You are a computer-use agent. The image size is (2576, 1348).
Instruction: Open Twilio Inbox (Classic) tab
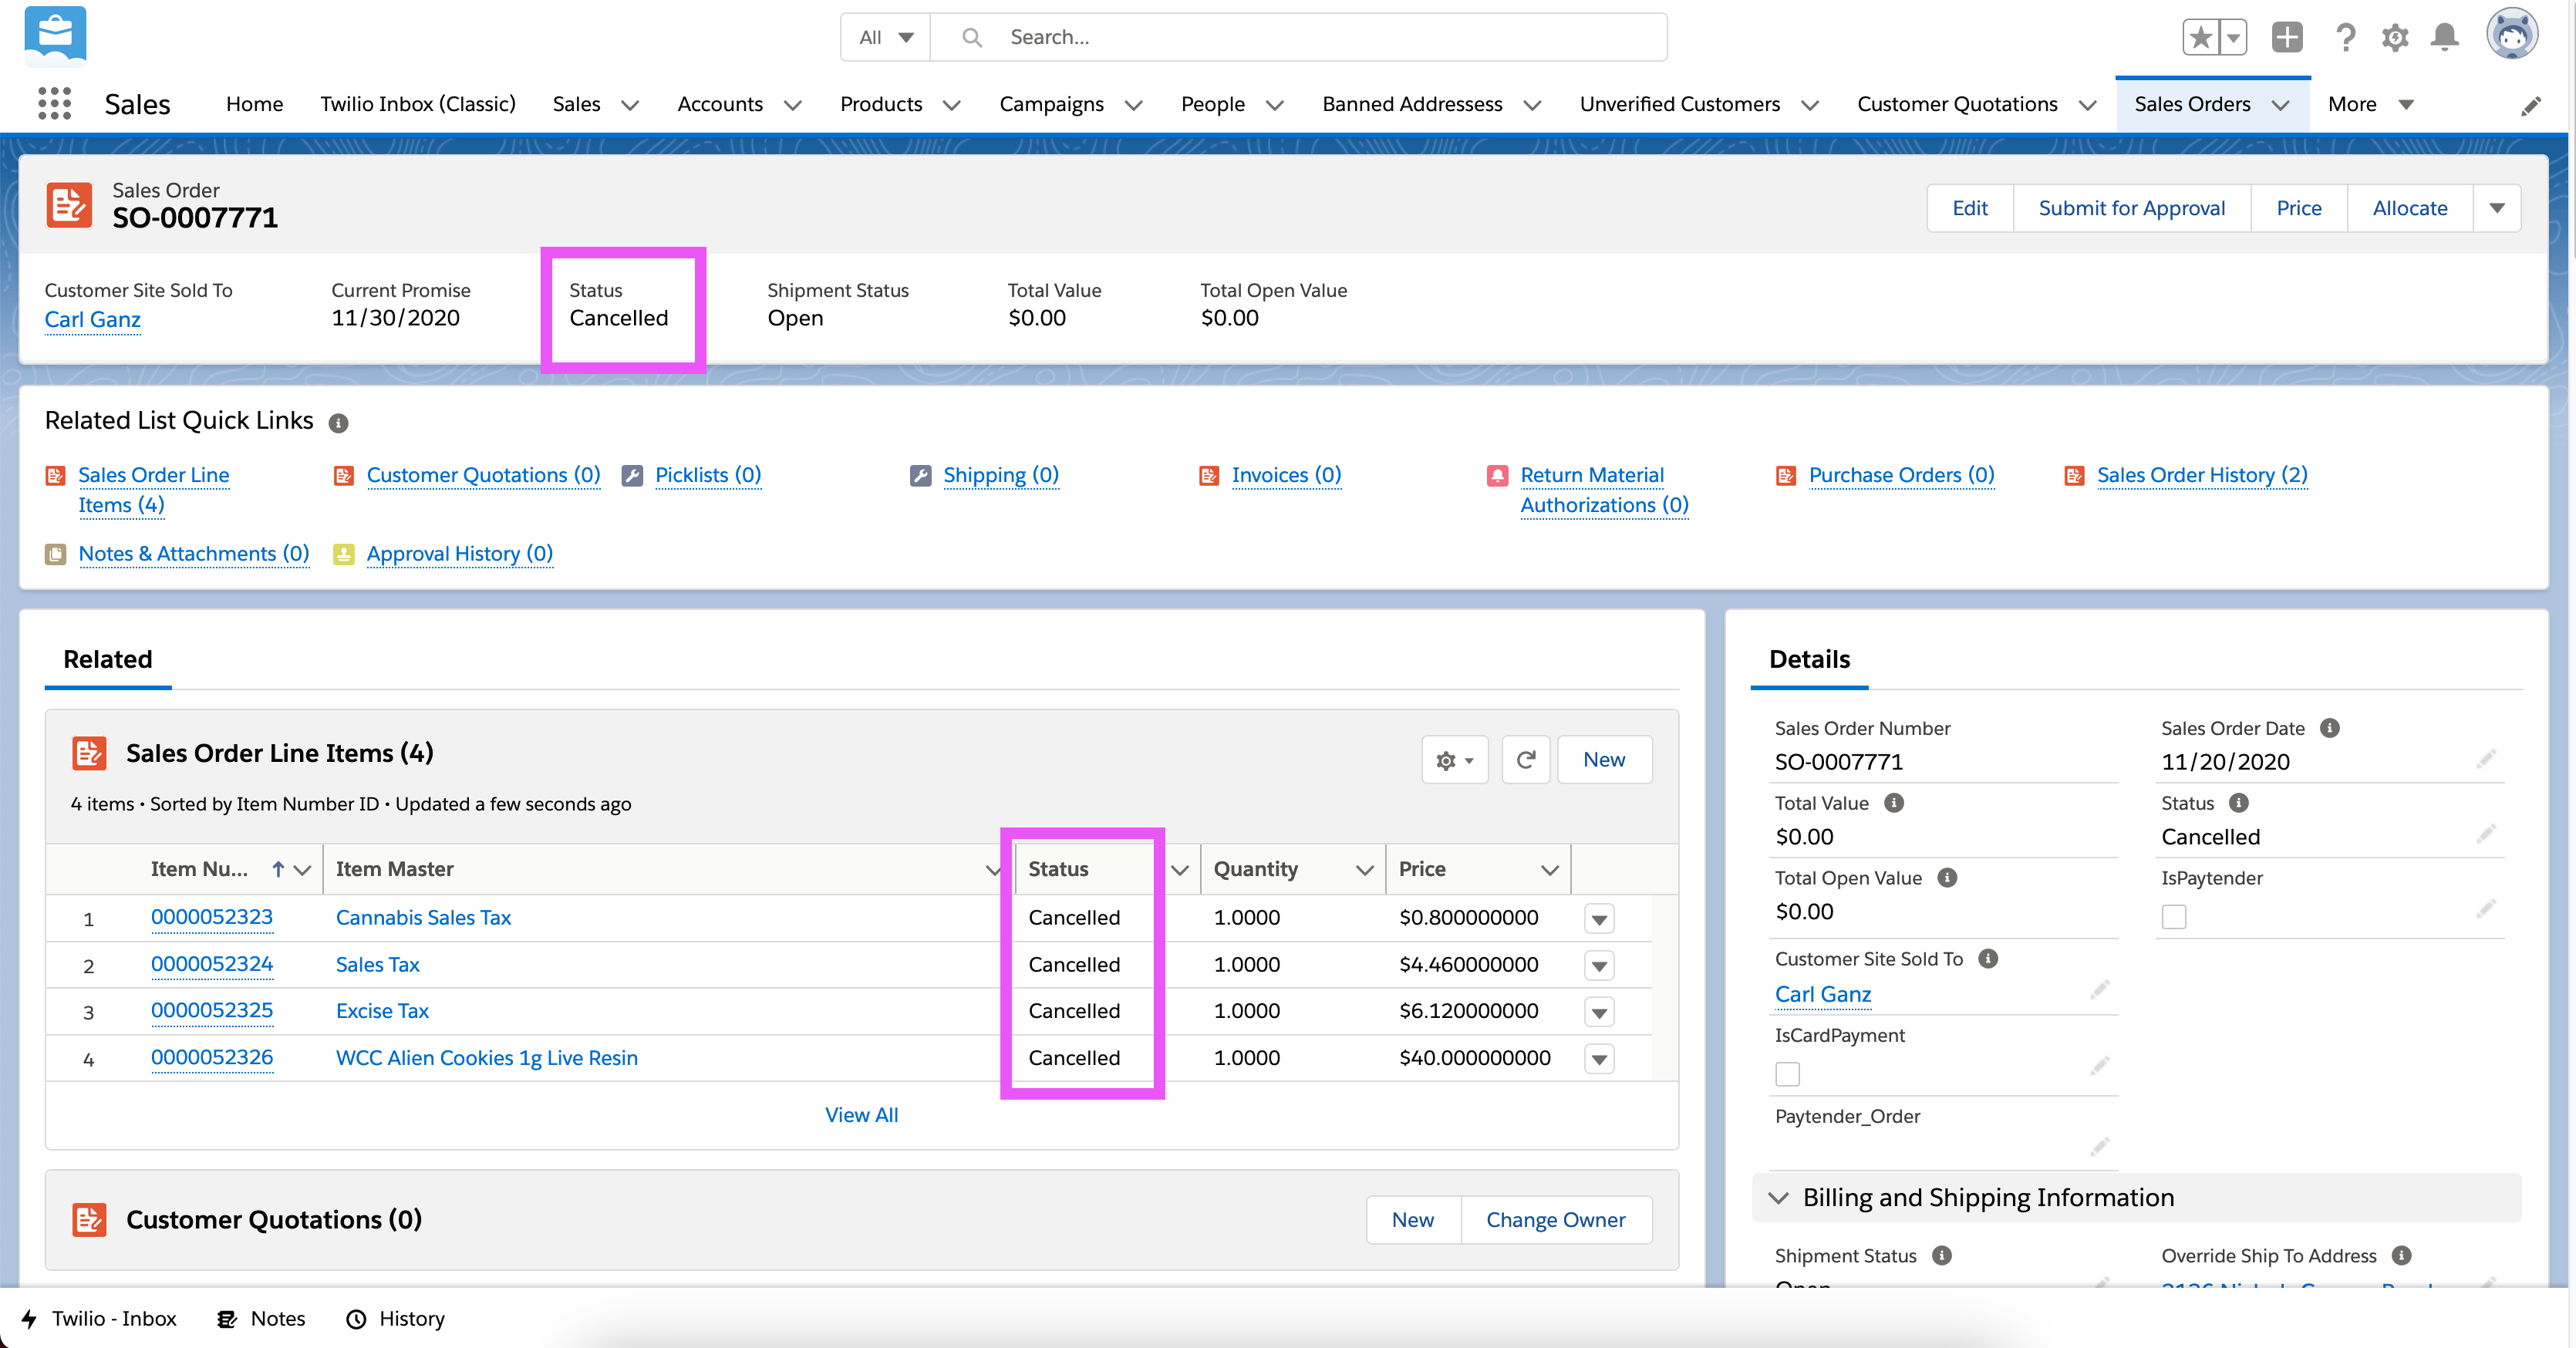[418, 104]
